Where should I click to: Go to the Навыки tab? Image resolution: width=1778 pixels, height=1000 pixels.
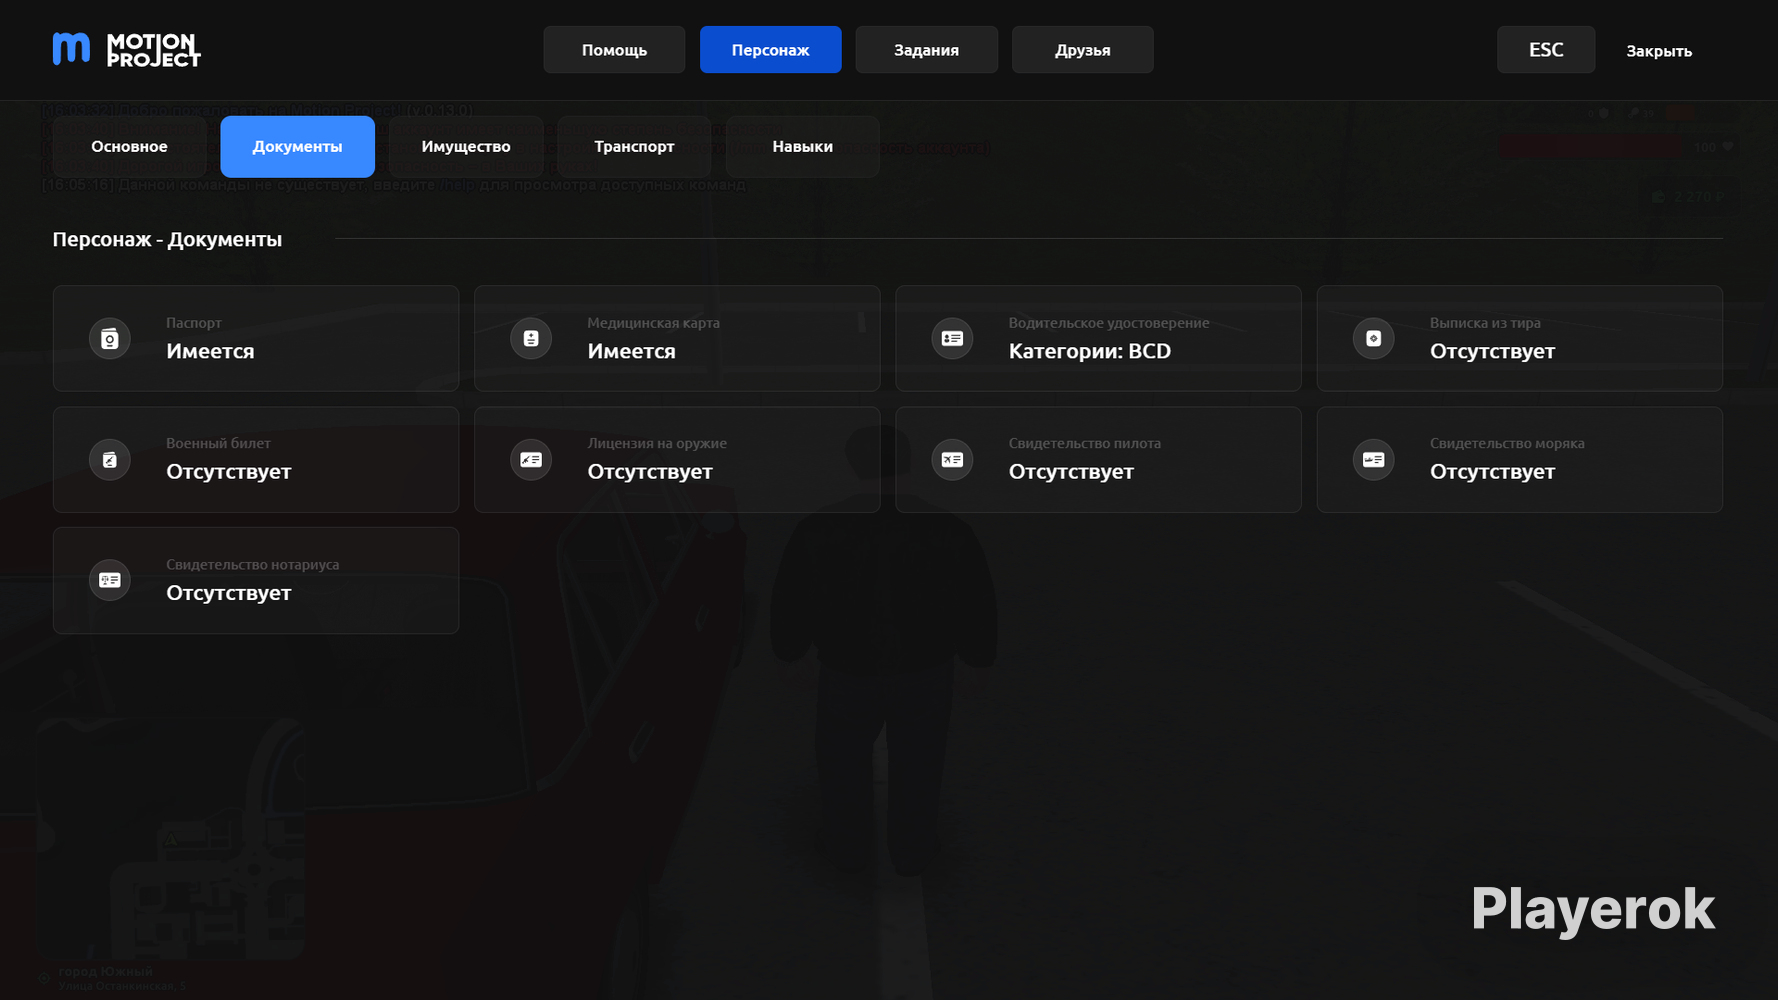click(x=802, y=147)
